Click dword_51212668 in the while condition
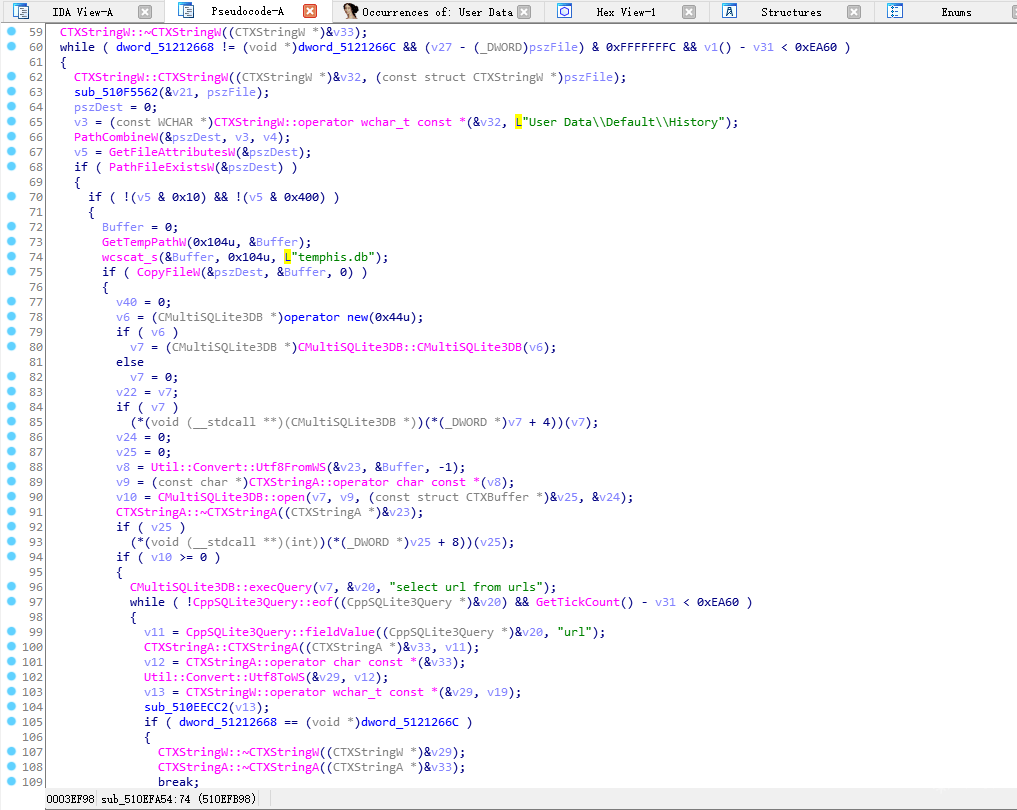 coord(165,47)
